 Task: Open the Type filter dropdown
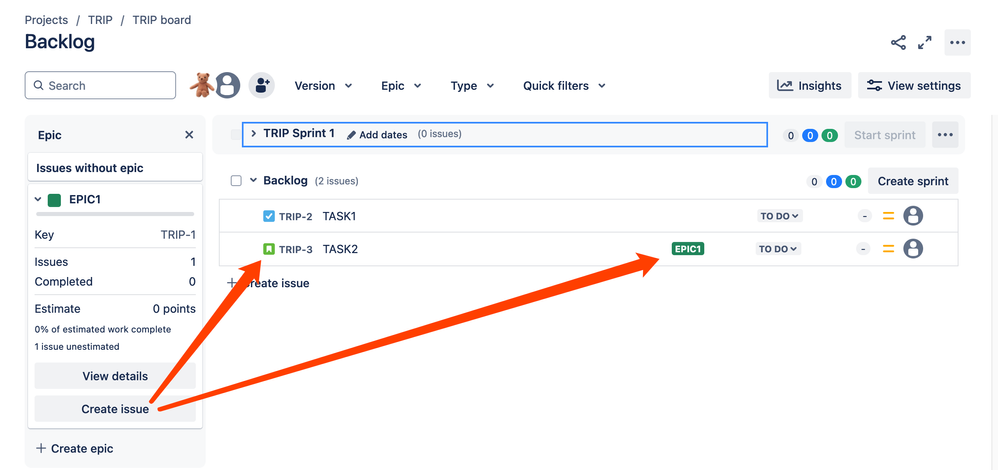click(x=472, y=85)
